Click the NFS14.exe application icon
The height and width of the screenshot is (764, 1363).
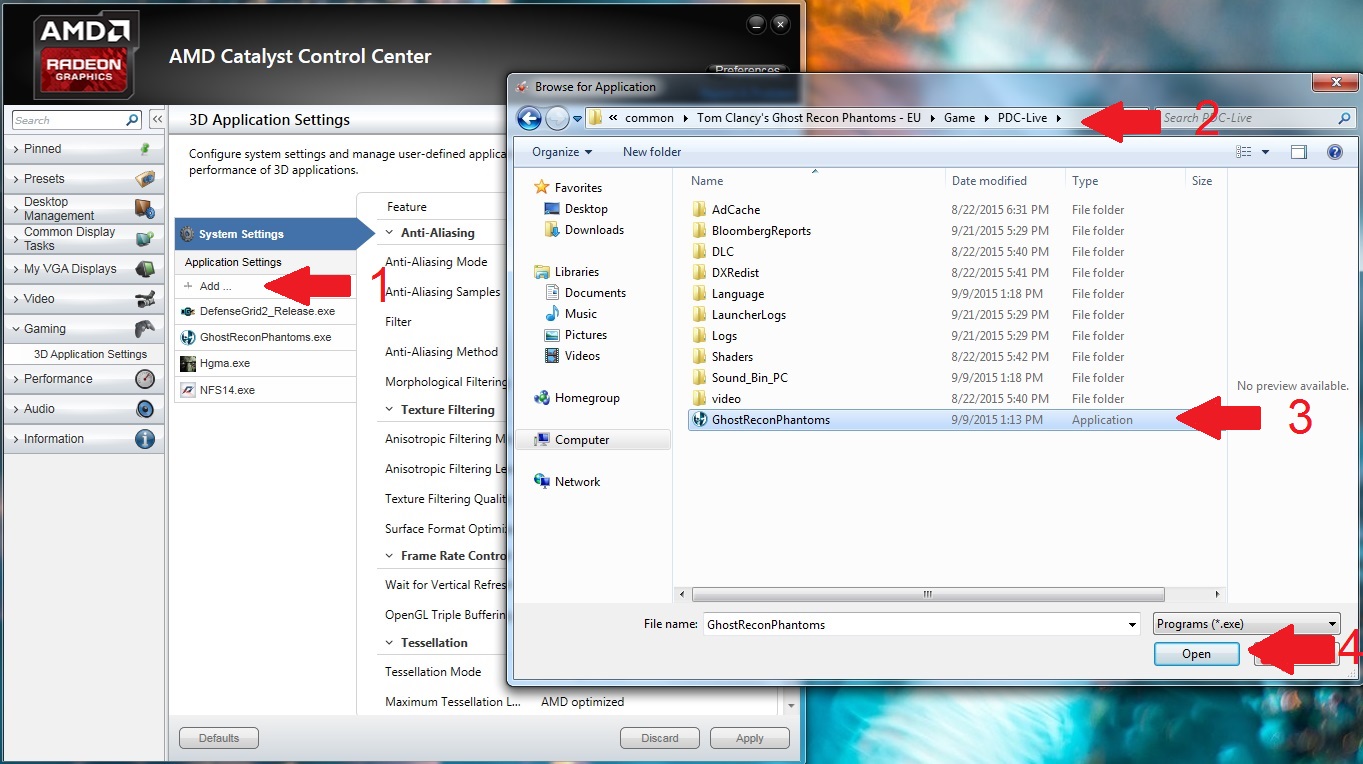pyautogui.click(x=188, y=390)
